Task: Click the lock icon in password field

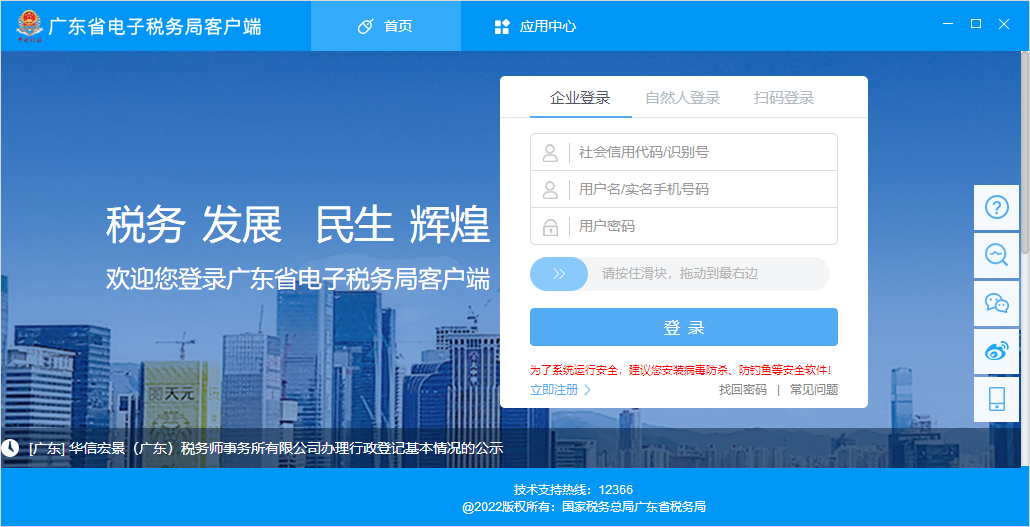Action: [550, 227]
